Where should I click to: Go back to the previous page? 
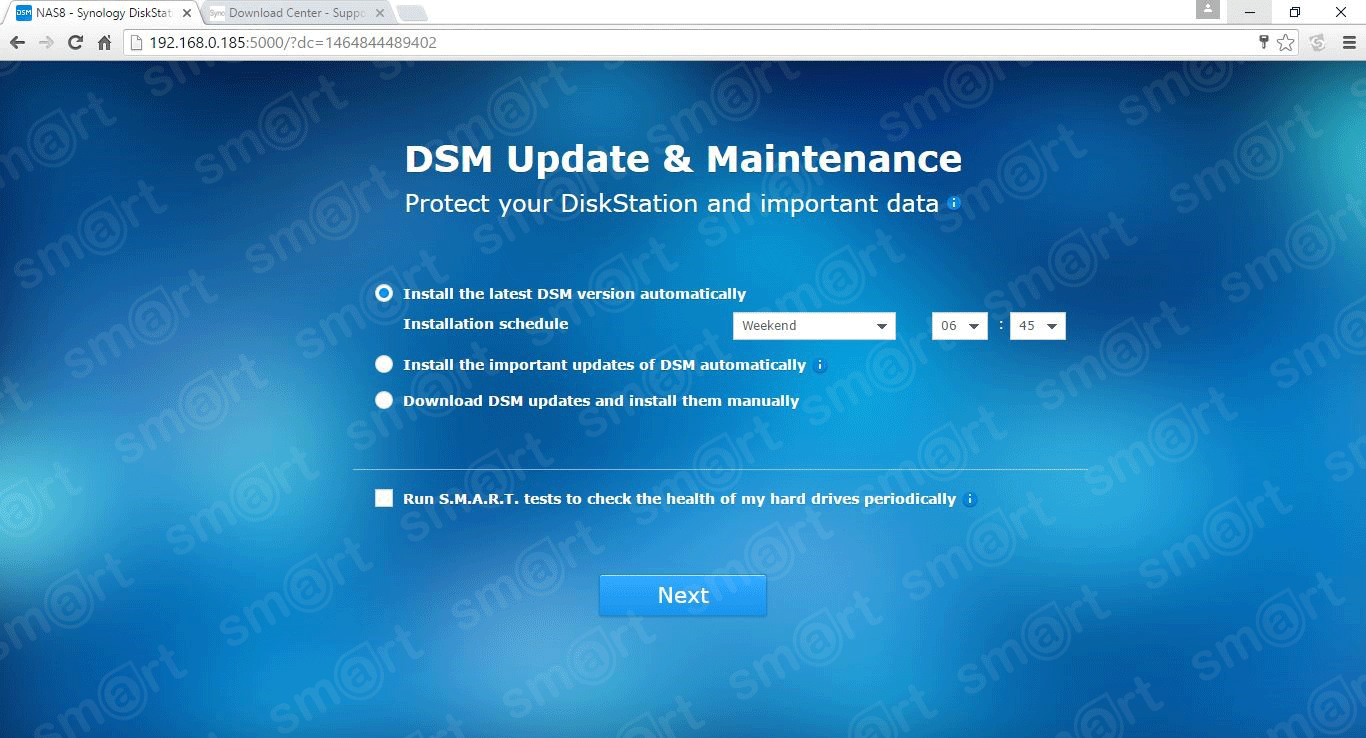pyautogui.click(x=17, y=43)
